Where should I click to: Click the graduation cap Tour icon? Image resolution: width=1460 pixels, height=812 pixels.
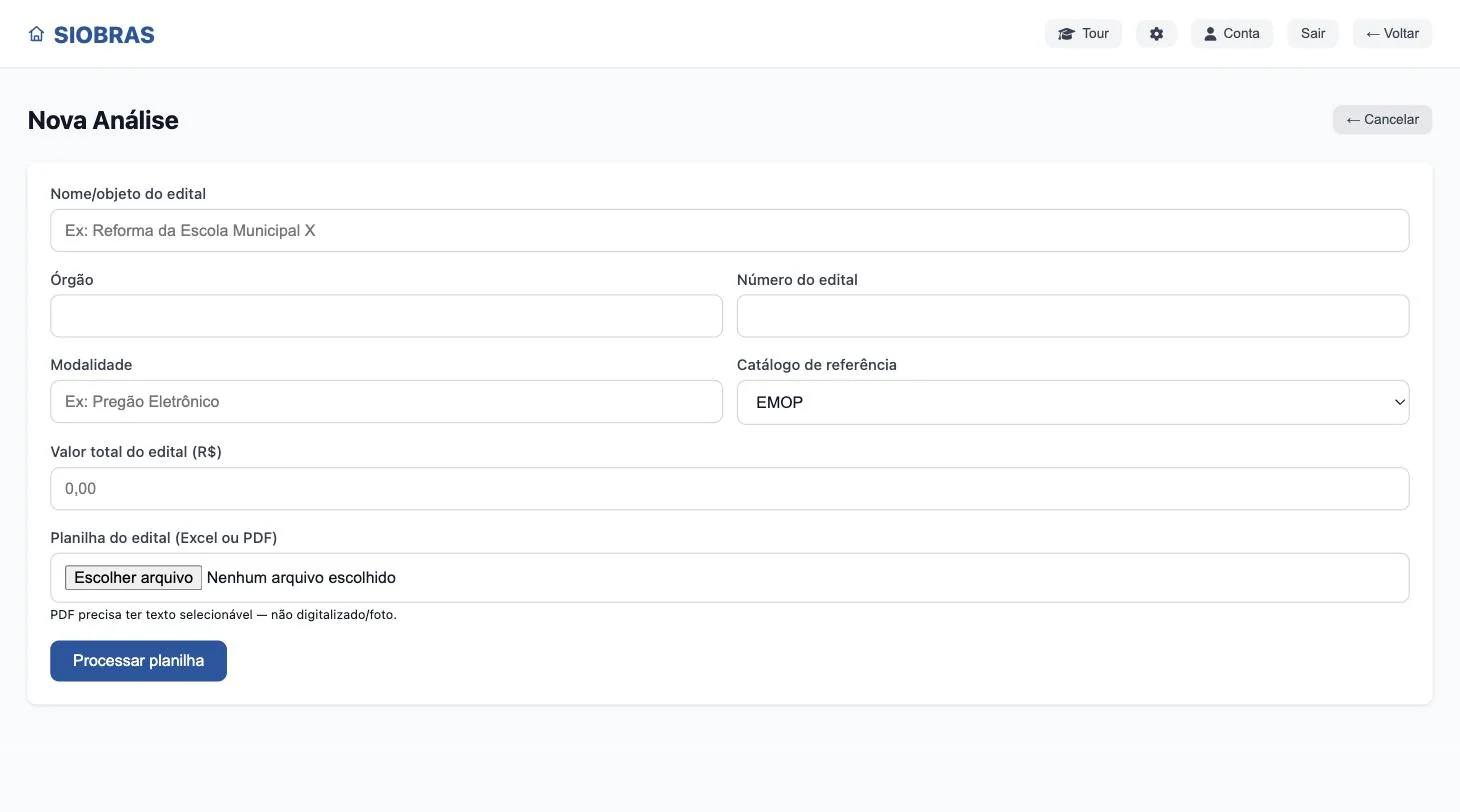(x=1066, y=34)
